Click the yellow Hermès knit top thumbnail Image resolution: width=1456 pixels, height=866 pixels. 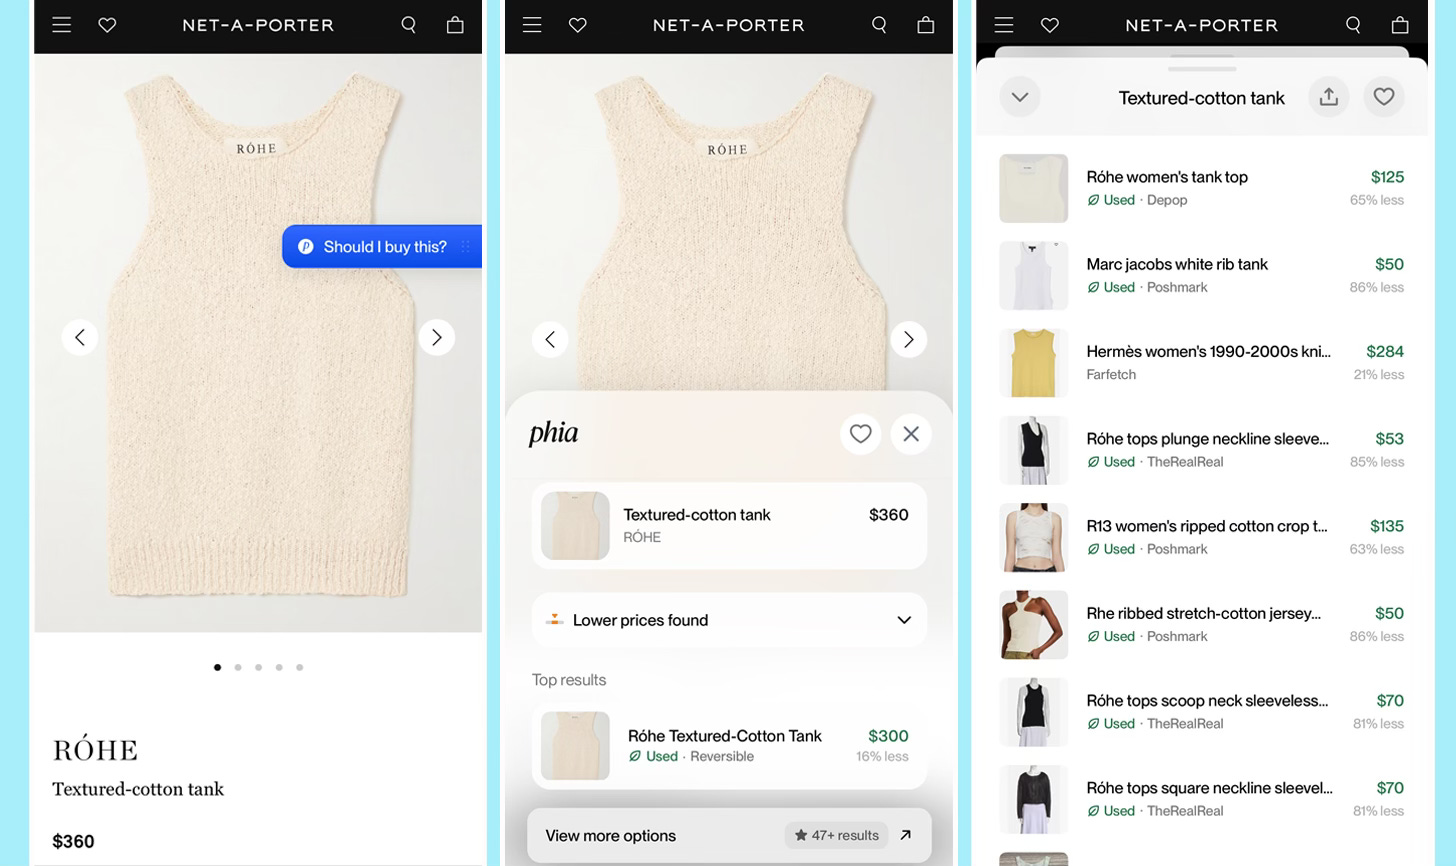tap(1034, 363)
